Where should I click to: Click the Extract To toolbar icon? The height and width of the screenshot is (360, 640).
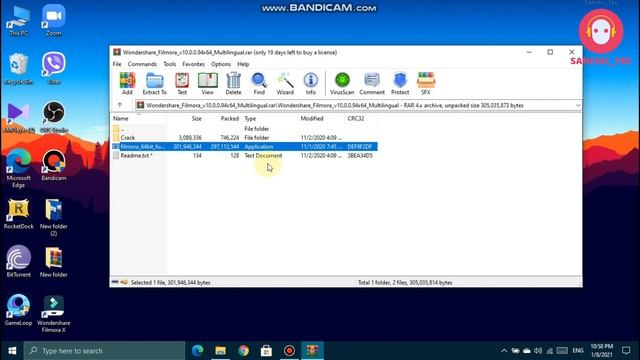pos(155,83)
